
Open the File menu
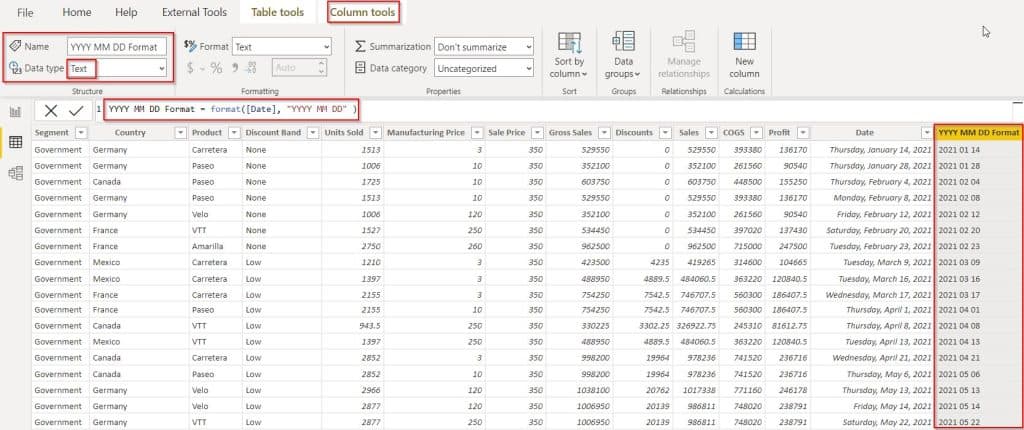click(x=25, y=12)
